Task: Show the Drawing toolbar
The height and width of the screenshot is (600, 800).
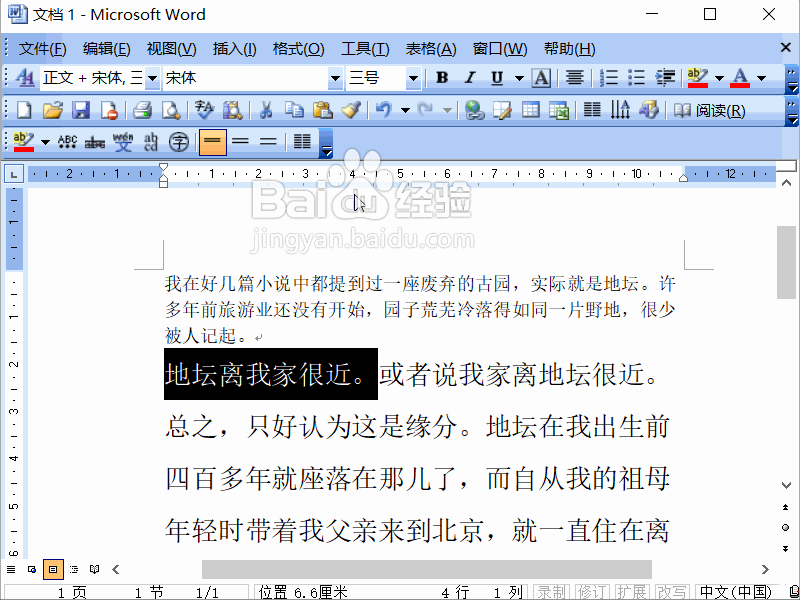Action: [649, 110]
